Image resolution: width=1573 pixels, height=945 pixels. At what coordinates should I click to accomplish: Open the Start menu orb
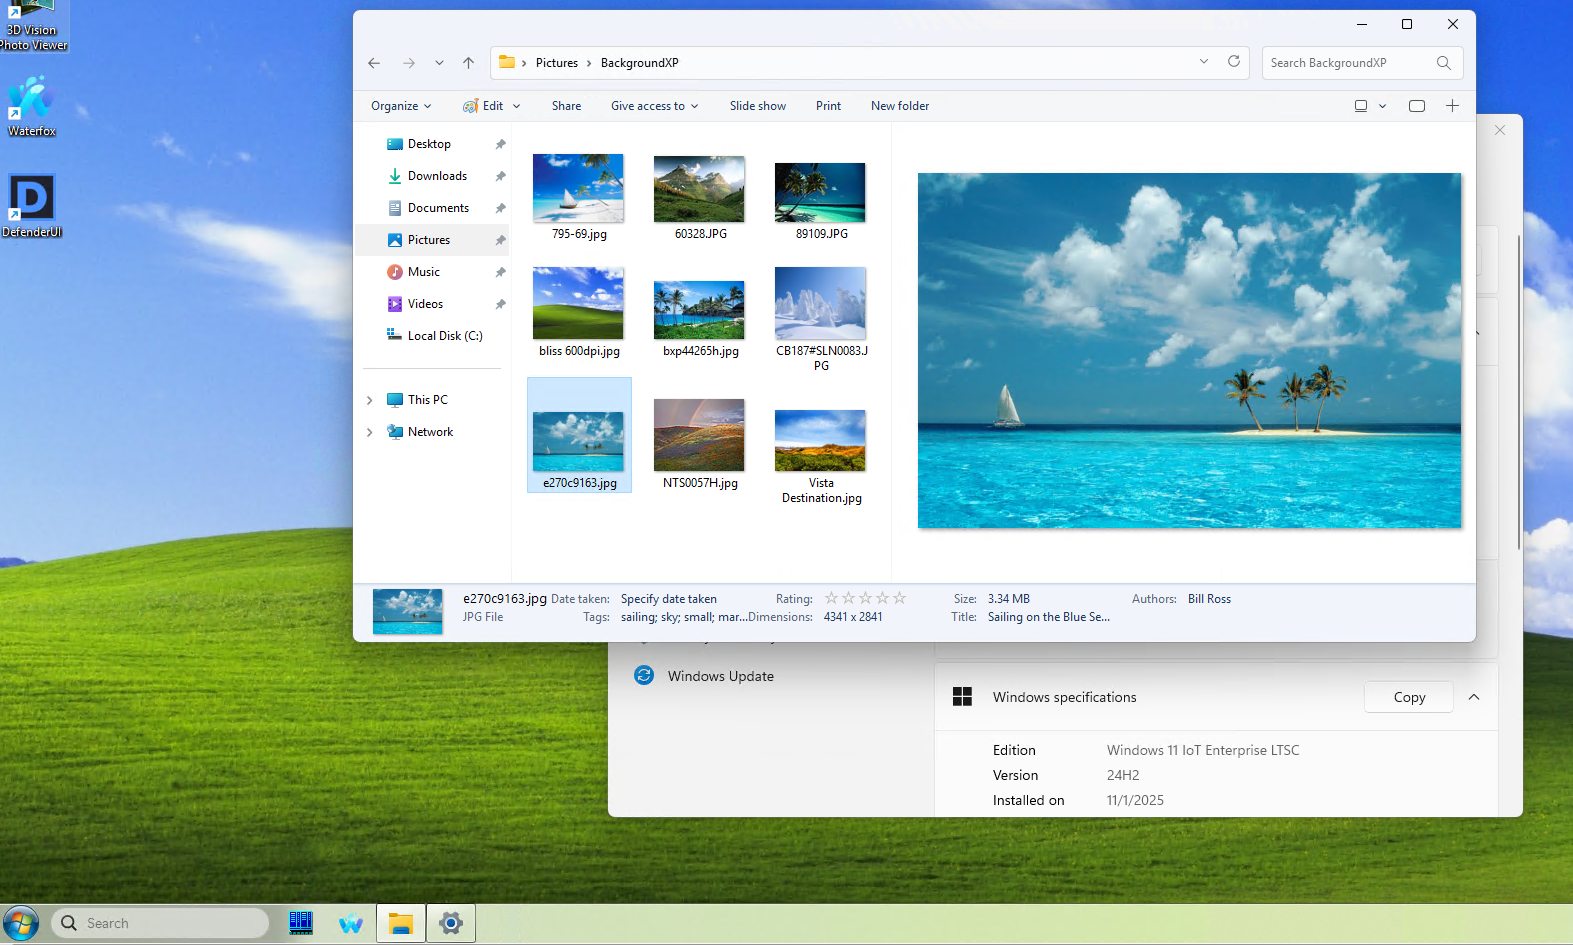point(20,923)
